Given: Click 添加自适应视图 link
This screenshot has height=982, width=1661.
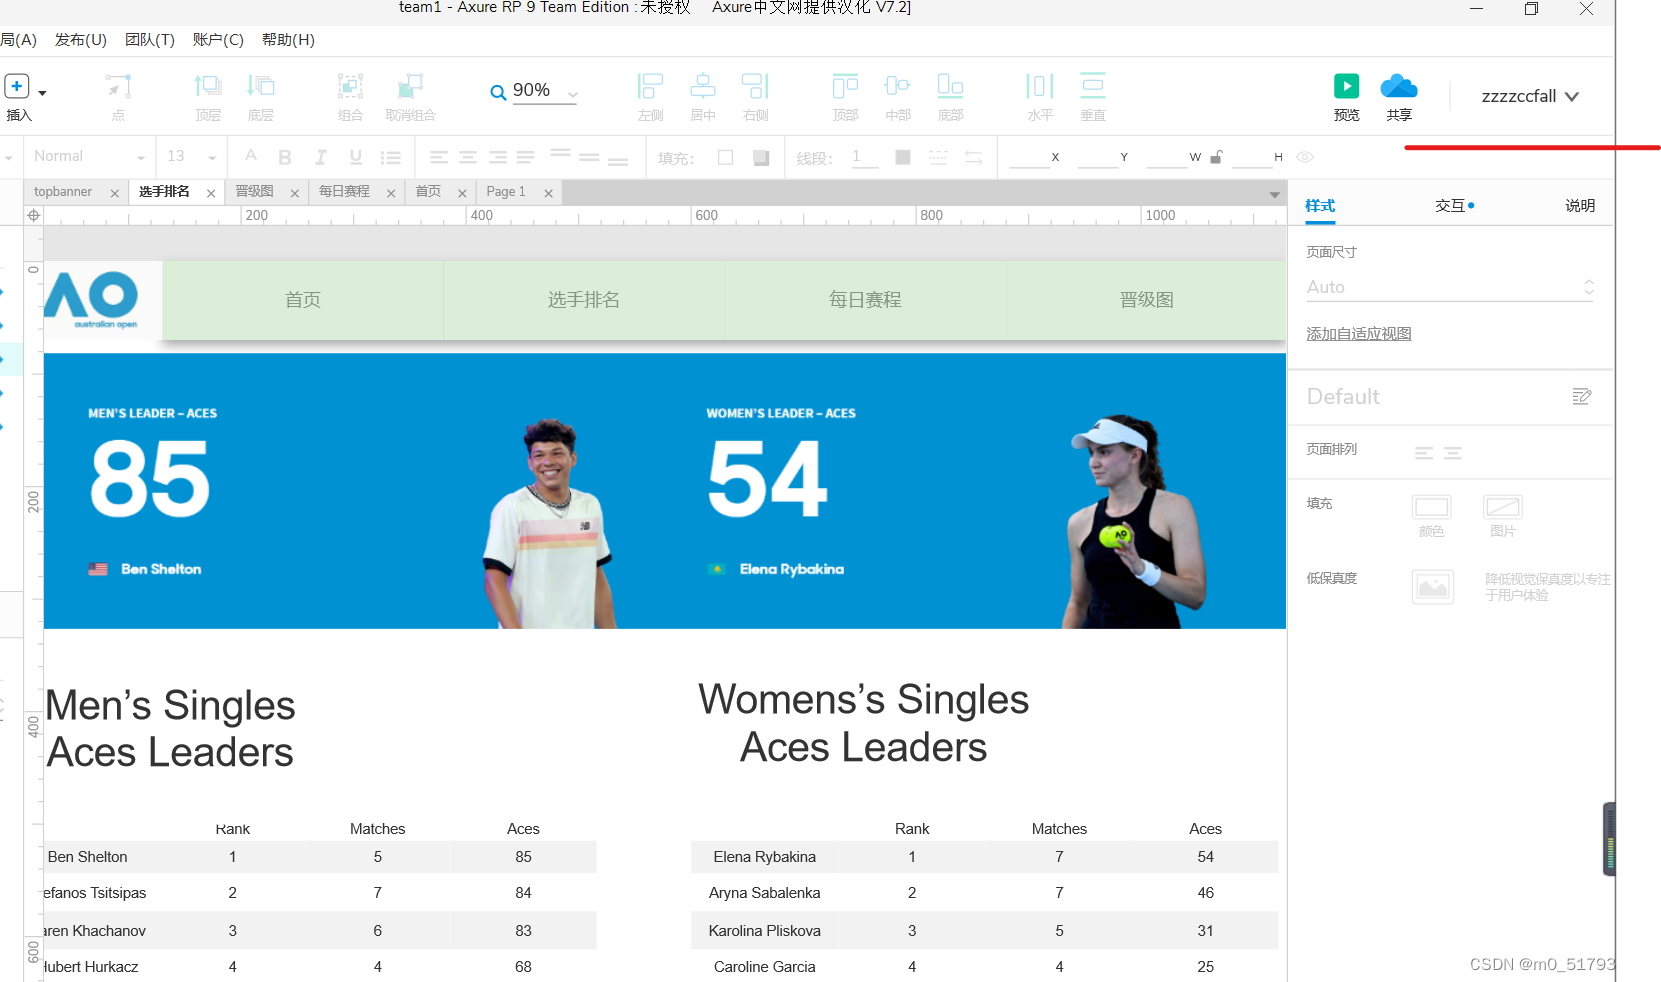Looking at the screenshot, I should [x=1359, y=334].
